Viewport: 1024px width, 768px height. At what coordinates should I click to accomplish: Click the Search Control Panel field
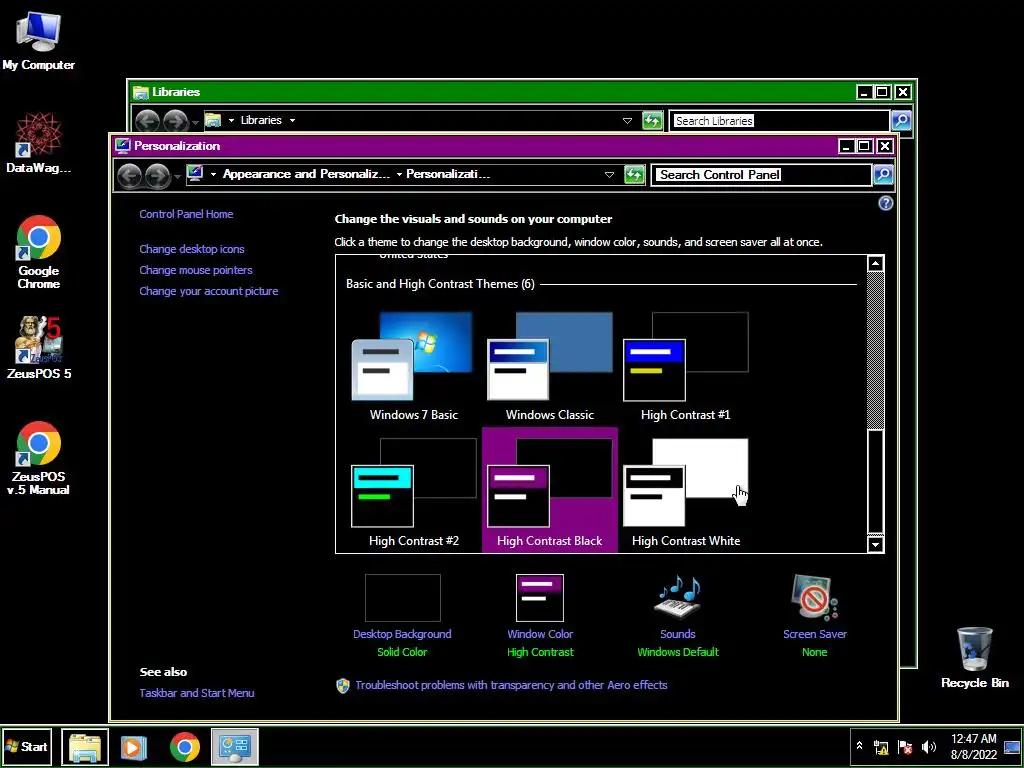762,174
